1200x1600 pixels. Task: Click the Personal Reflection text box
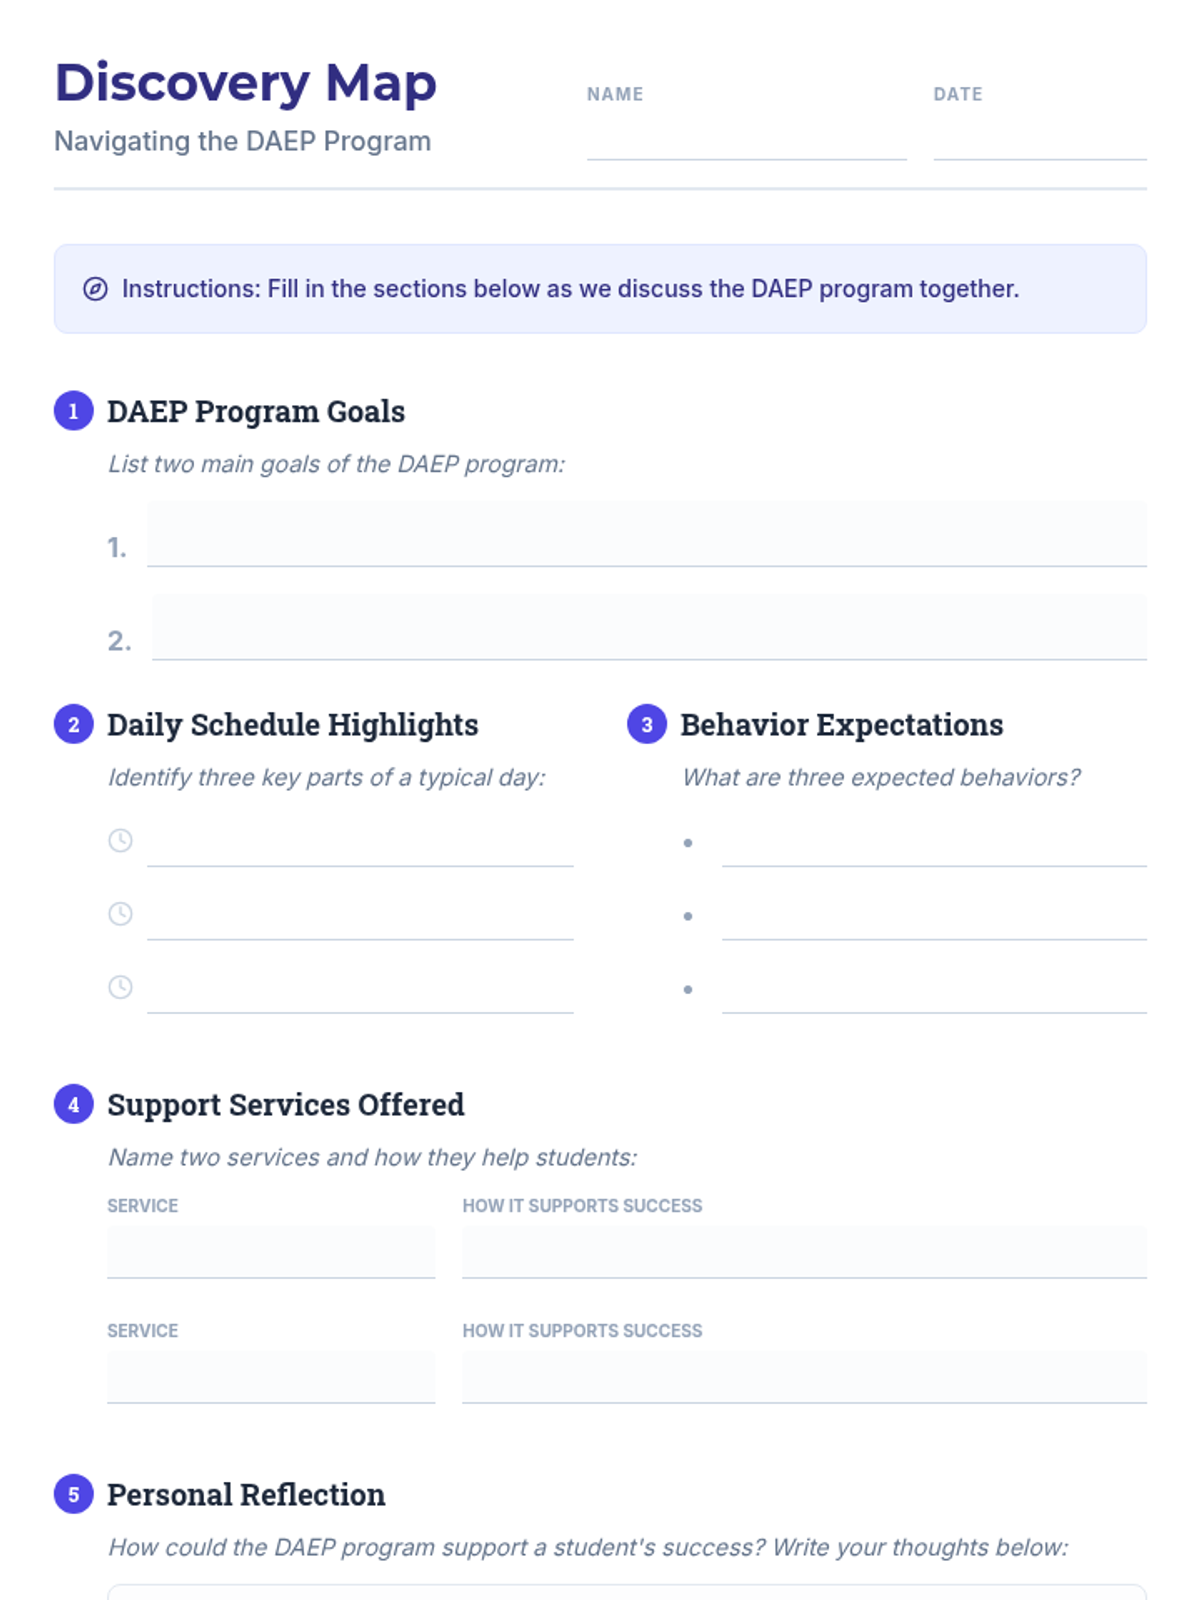627,1592
